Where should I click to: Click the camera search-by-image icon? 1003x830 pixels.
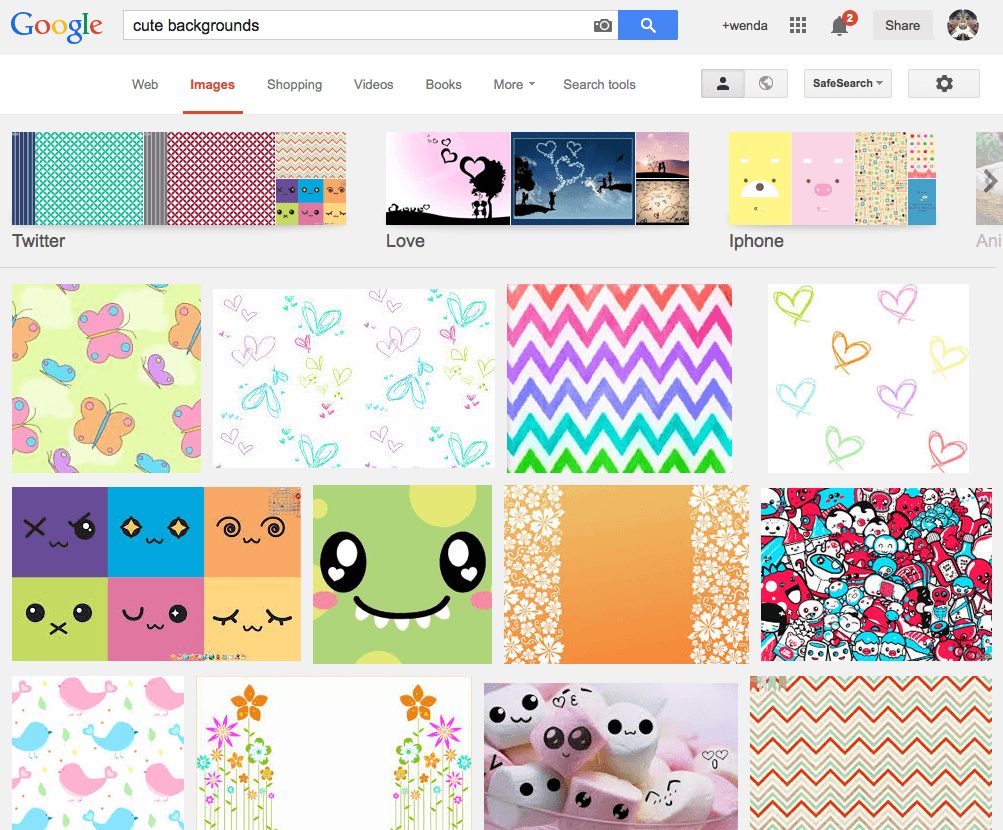pyautogui.click(x=603, y=26)
